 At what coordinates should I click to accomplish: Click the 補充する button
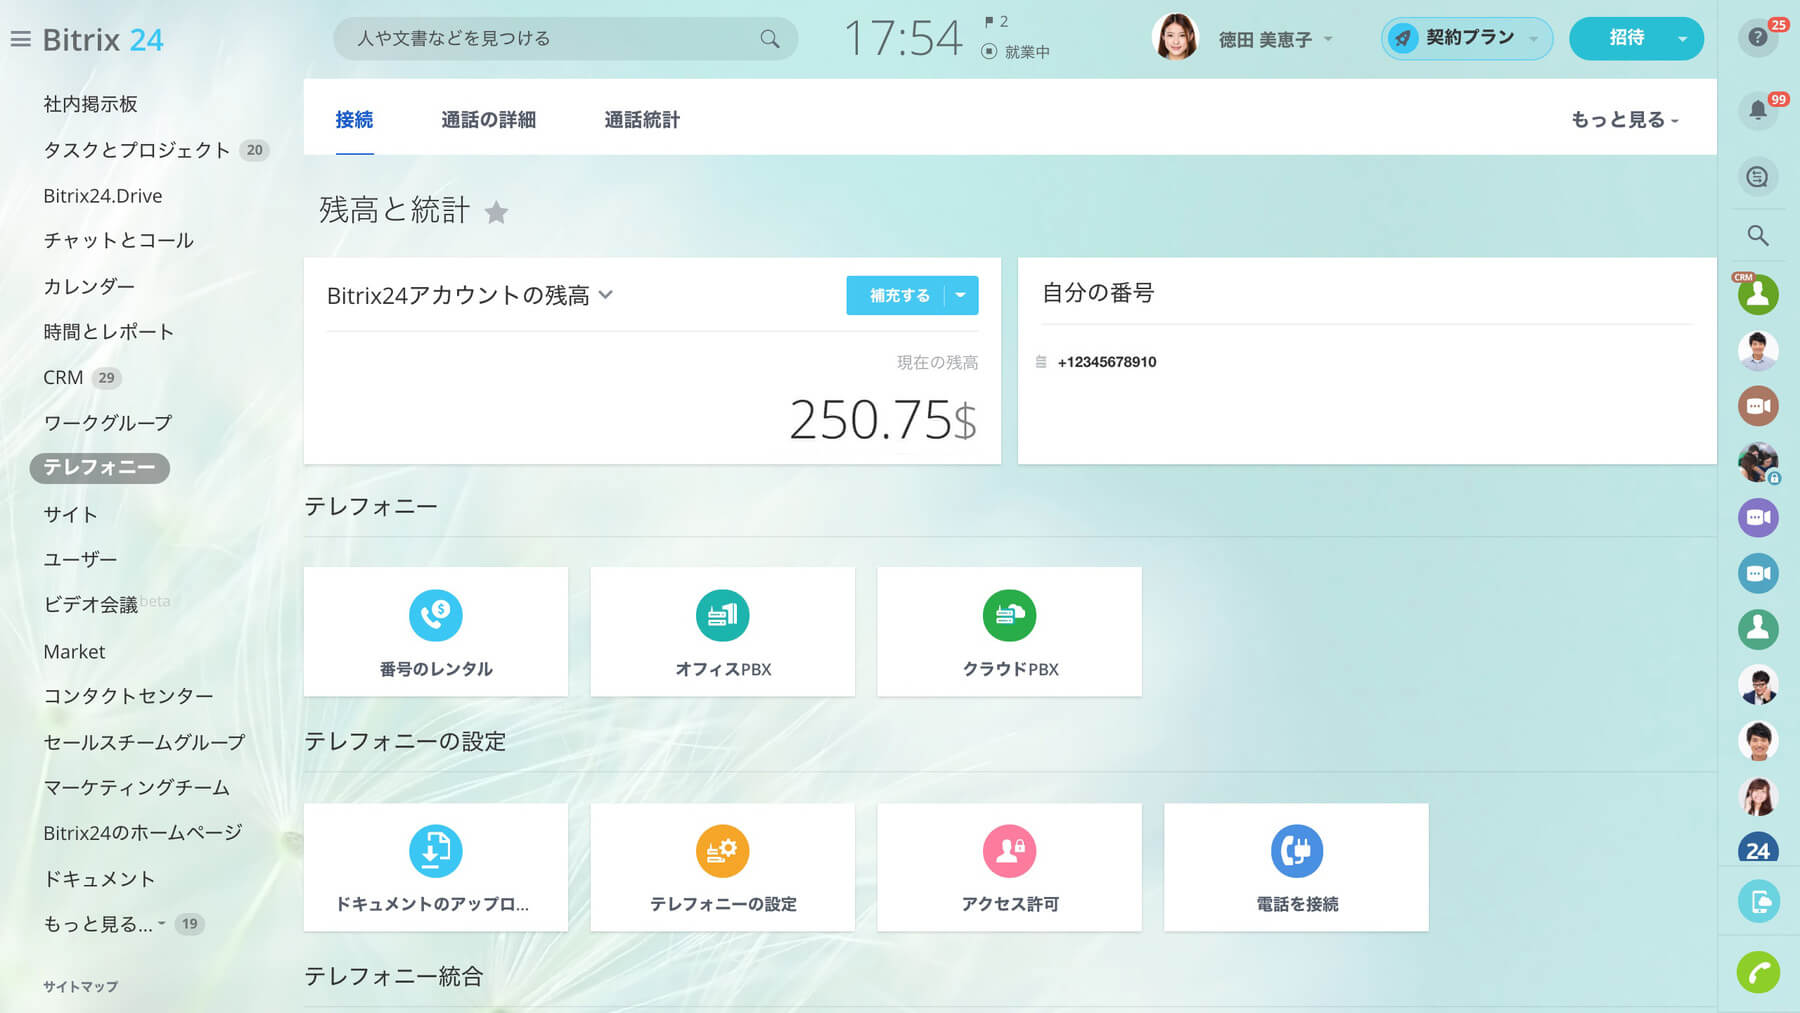[899, 295]
